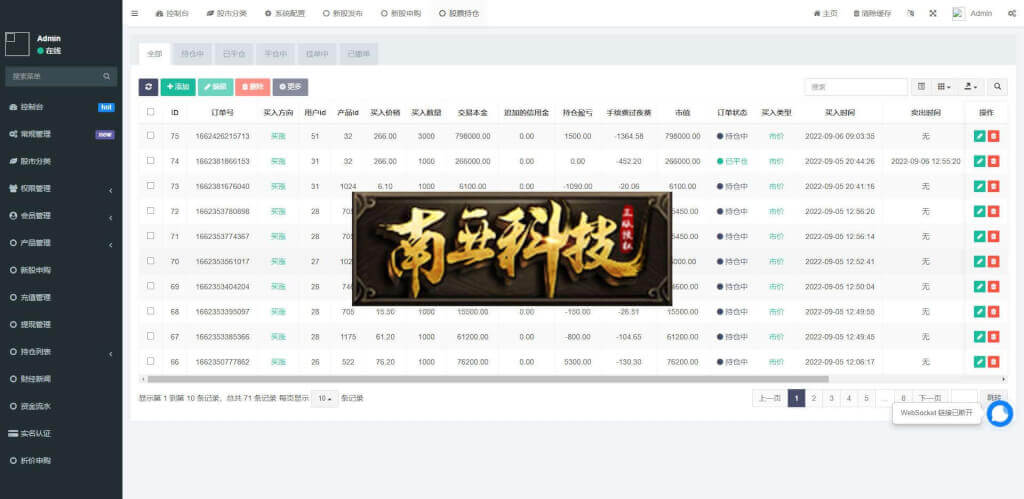
Task: Tick the checkbox for row ID 68
Action: [151, 311]
